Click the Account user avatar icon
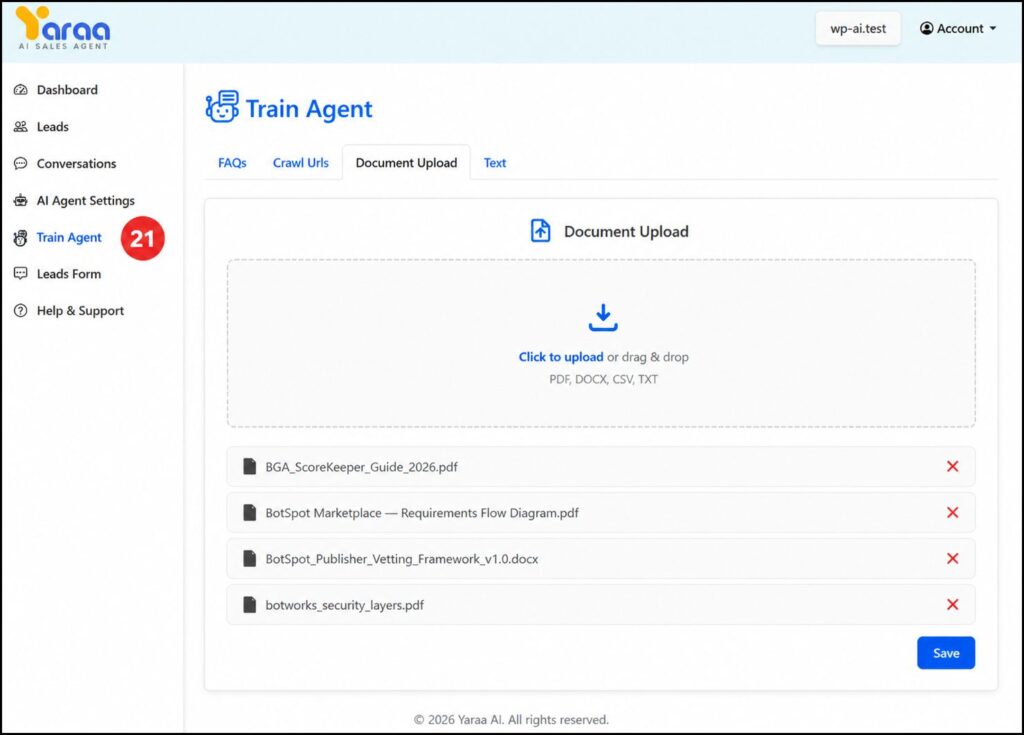The image size is (1024, 735). click(x=926, y=28)
